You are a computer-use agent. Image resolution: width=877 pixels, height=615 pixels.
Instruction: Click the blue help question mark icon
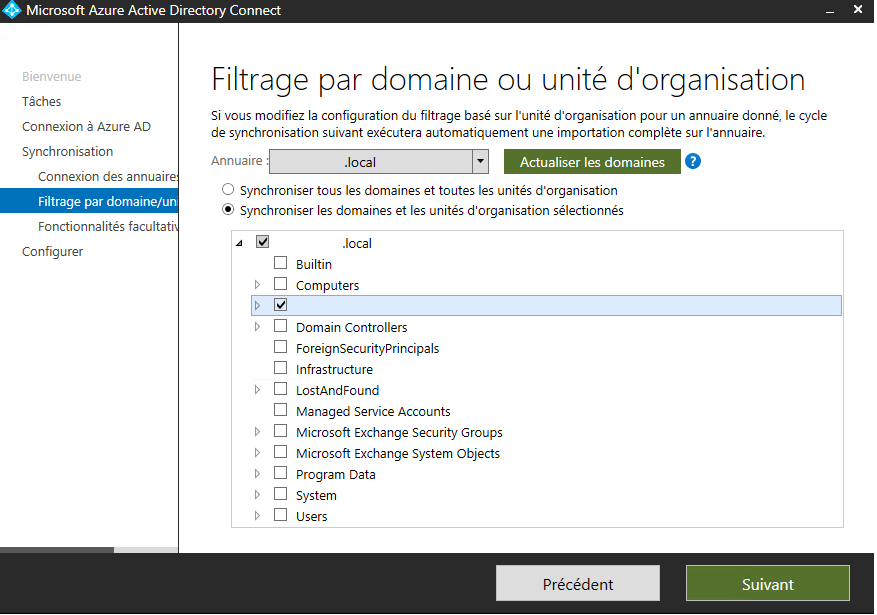(x=692, y=162)
